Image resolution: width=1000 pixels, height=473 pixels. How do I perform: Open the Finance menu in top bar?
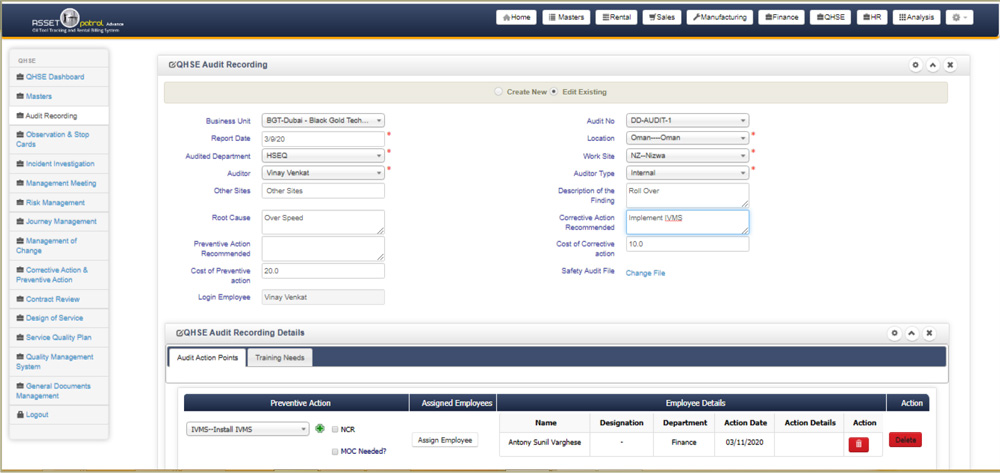tap(780, 17)
